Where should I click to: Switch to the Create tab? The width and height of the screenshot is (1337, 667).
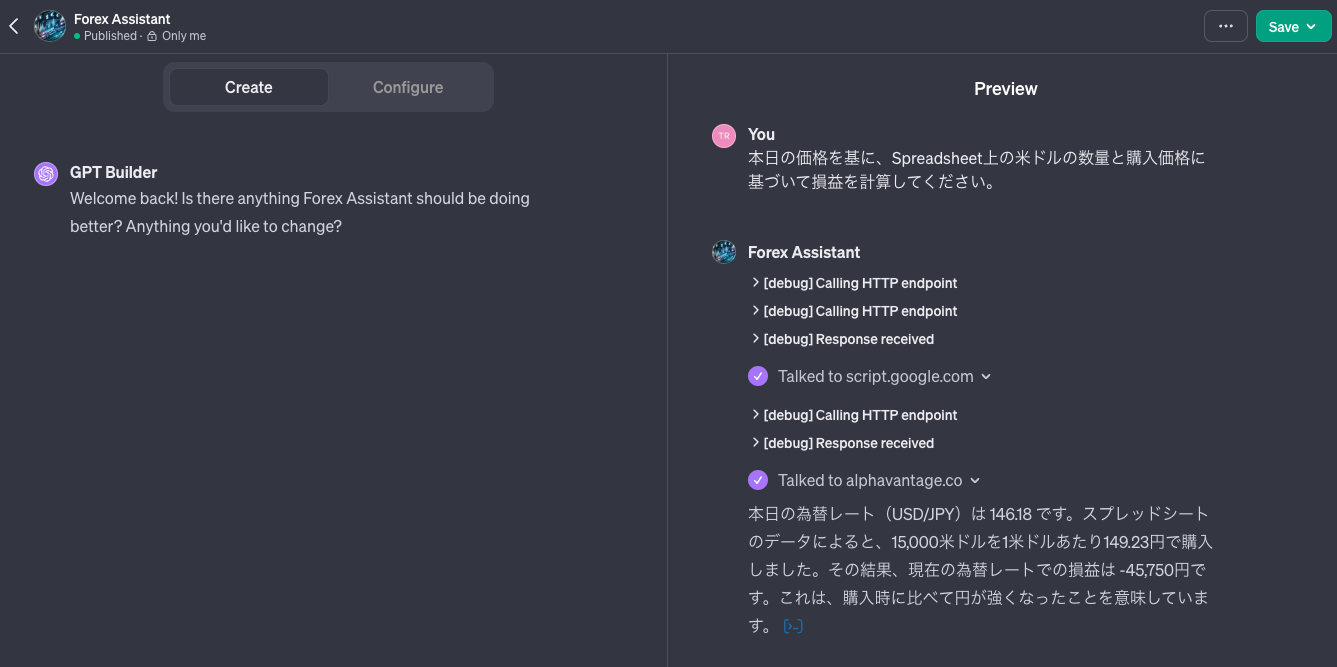(248, 88)
